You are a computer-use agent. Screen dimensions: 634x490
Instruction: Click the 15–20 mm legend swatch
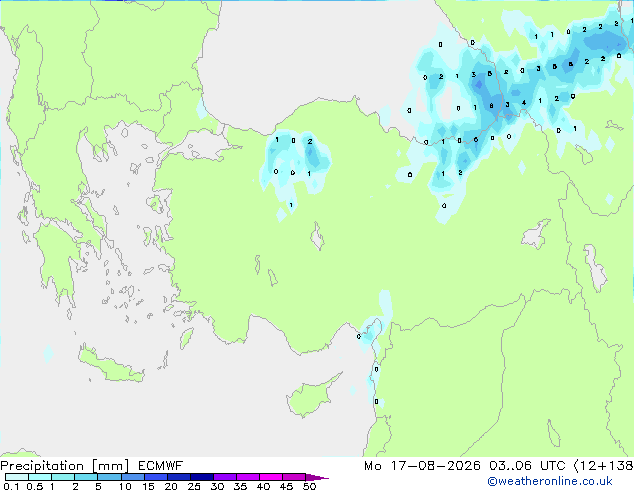click(155, 477)
